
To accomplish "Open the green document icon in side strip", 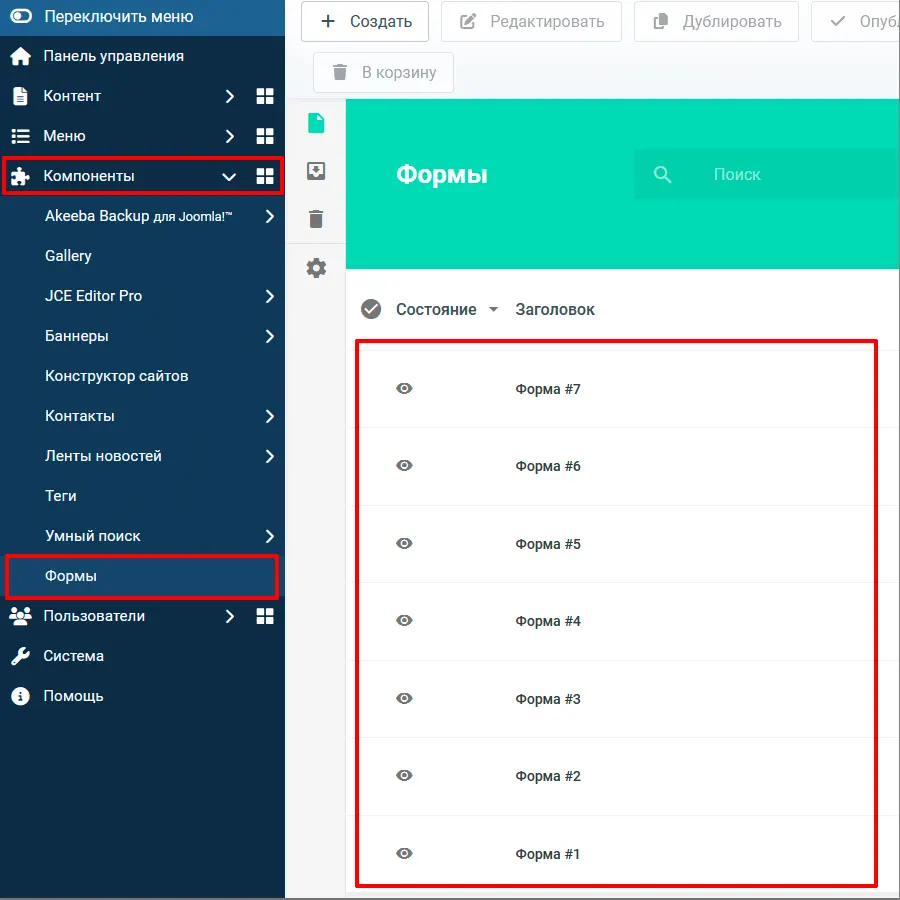I will 316,123.
